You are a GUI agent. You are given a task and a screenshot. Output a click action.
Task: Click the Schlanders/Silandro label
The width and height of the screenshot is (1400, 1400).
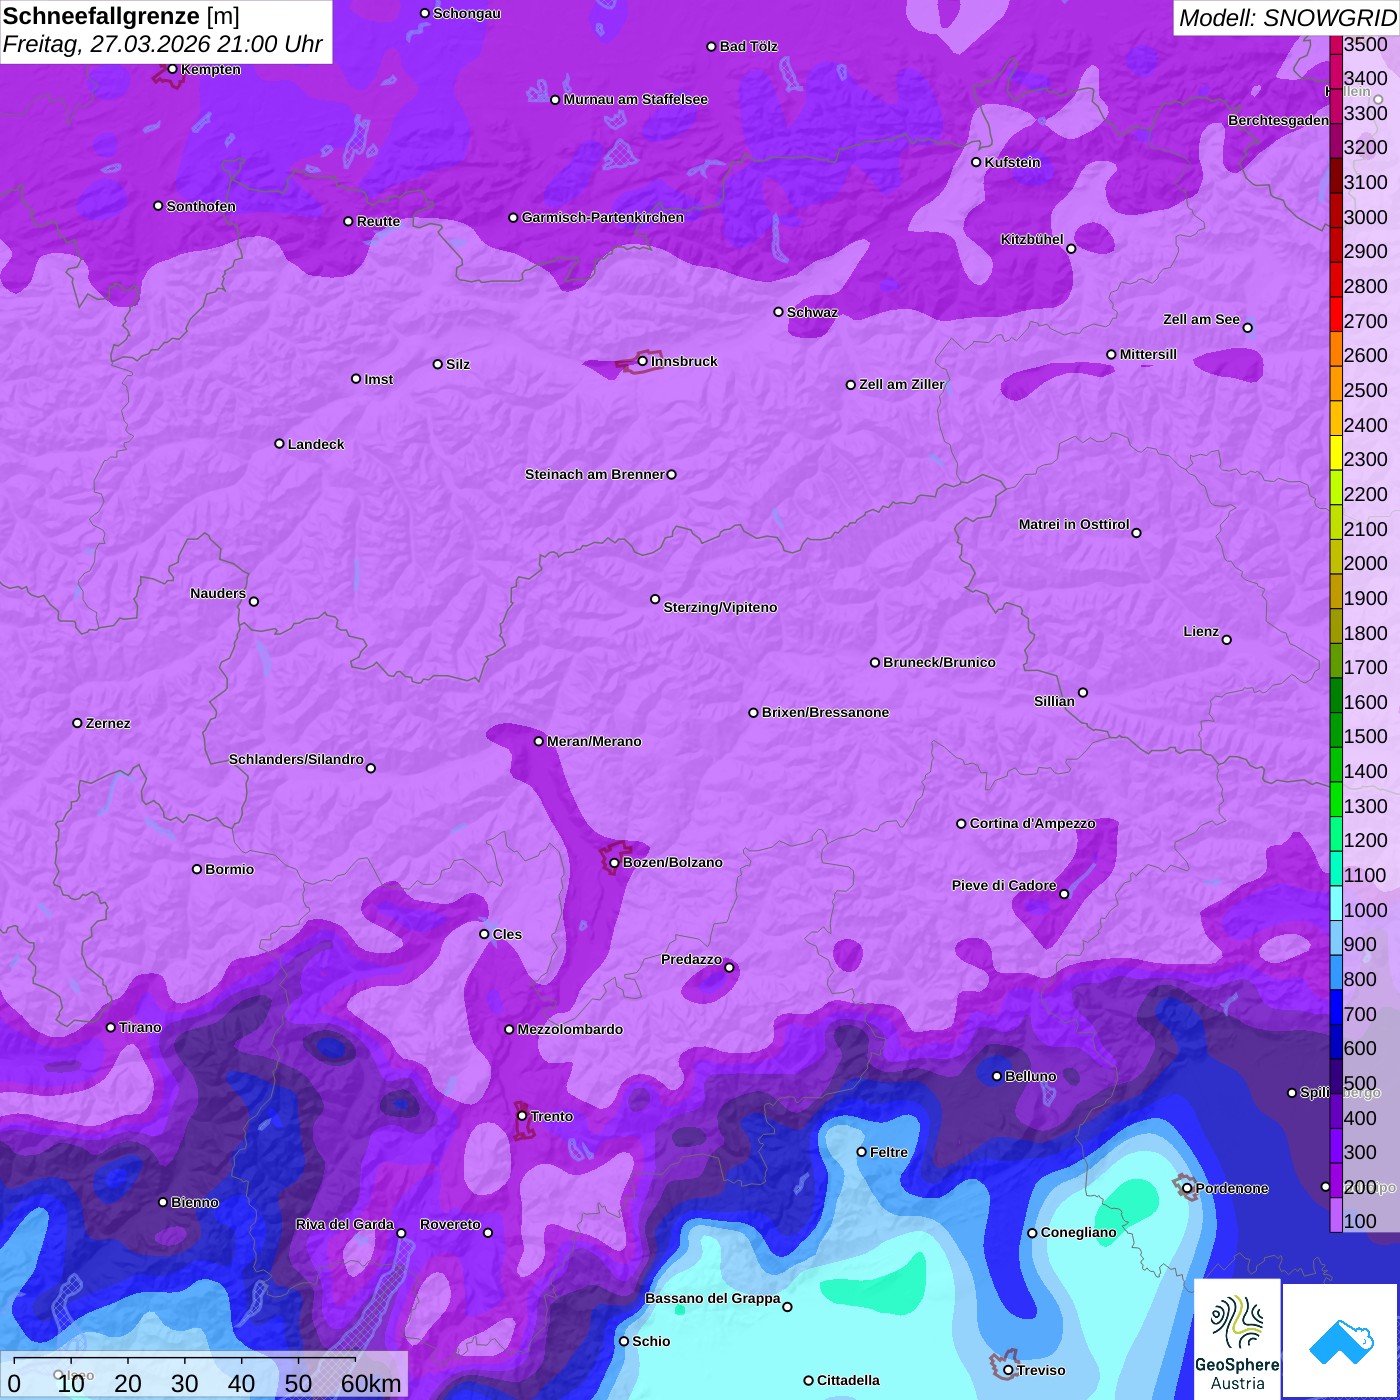296,759
